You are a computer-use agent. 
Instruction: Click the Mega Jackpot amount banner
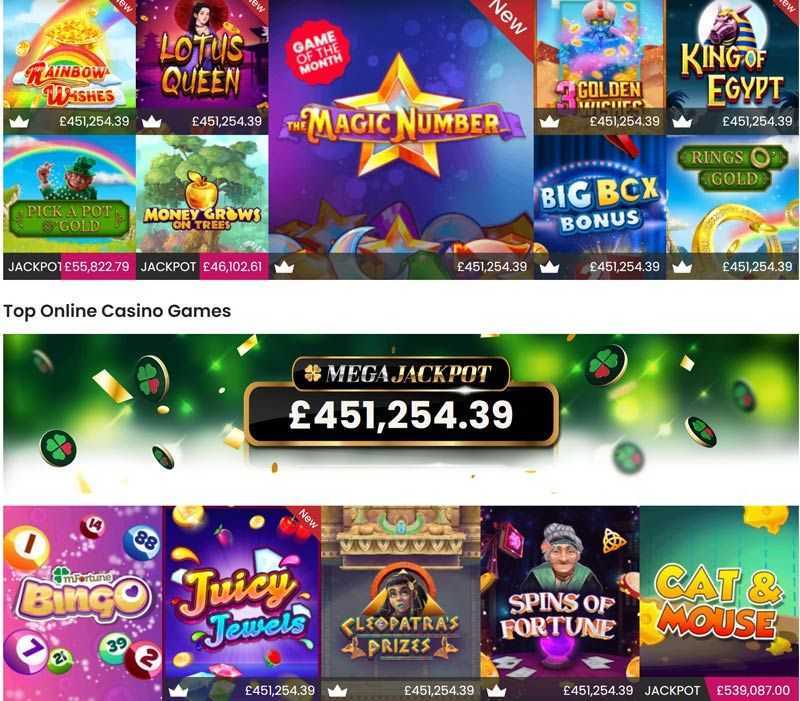[x=401, y=414]
